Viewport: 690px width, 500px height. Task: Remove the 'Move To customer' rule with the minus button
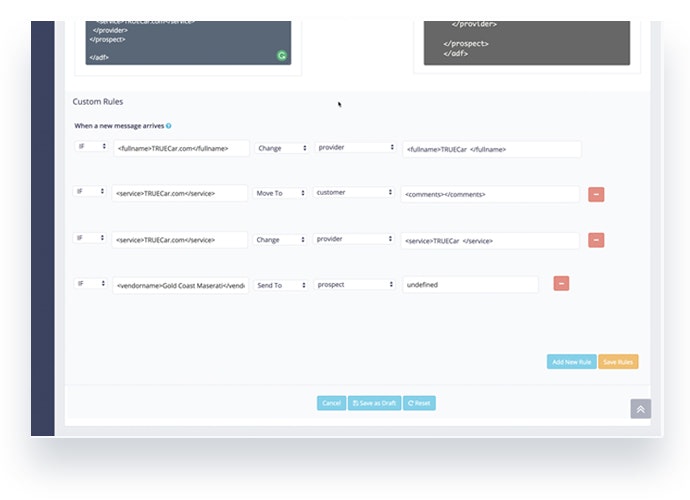(596, 194)
